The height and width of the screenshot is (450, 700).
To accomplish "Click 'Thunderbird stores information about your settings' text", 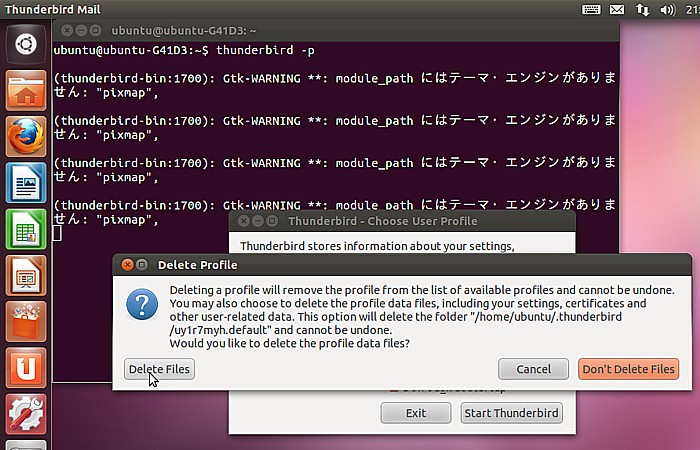I will [377, 246].
